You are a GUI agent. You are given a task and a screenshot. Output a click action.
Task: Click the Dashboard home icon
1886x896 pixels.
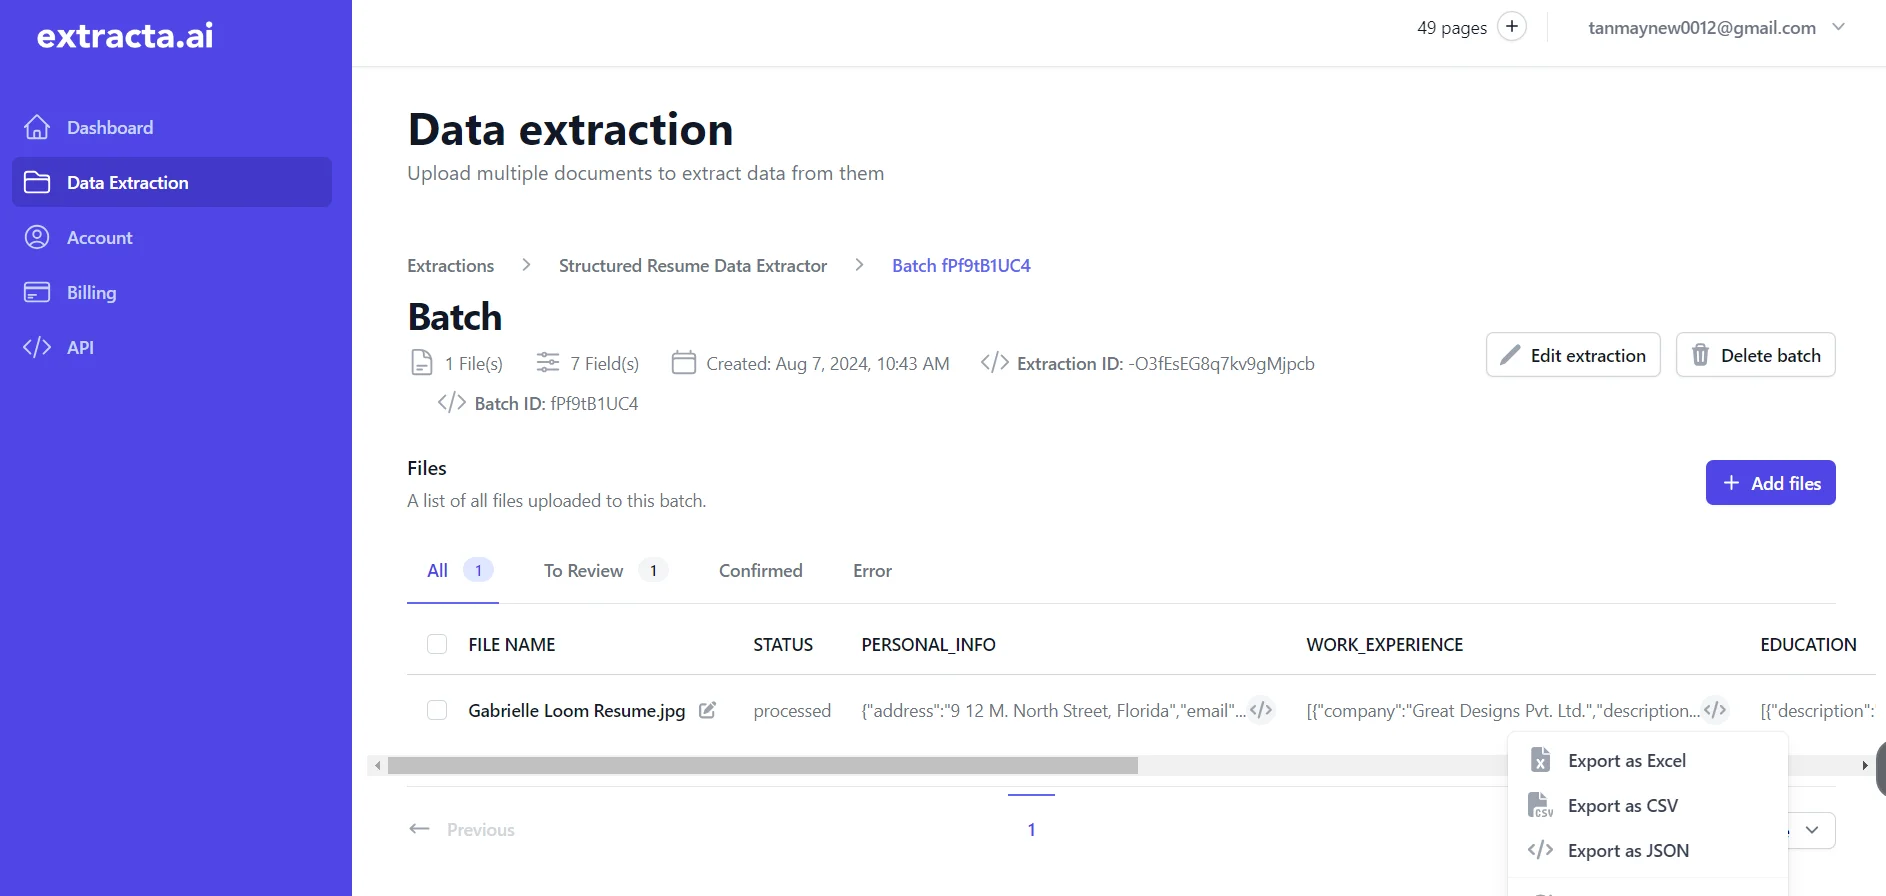click(37, 128)
